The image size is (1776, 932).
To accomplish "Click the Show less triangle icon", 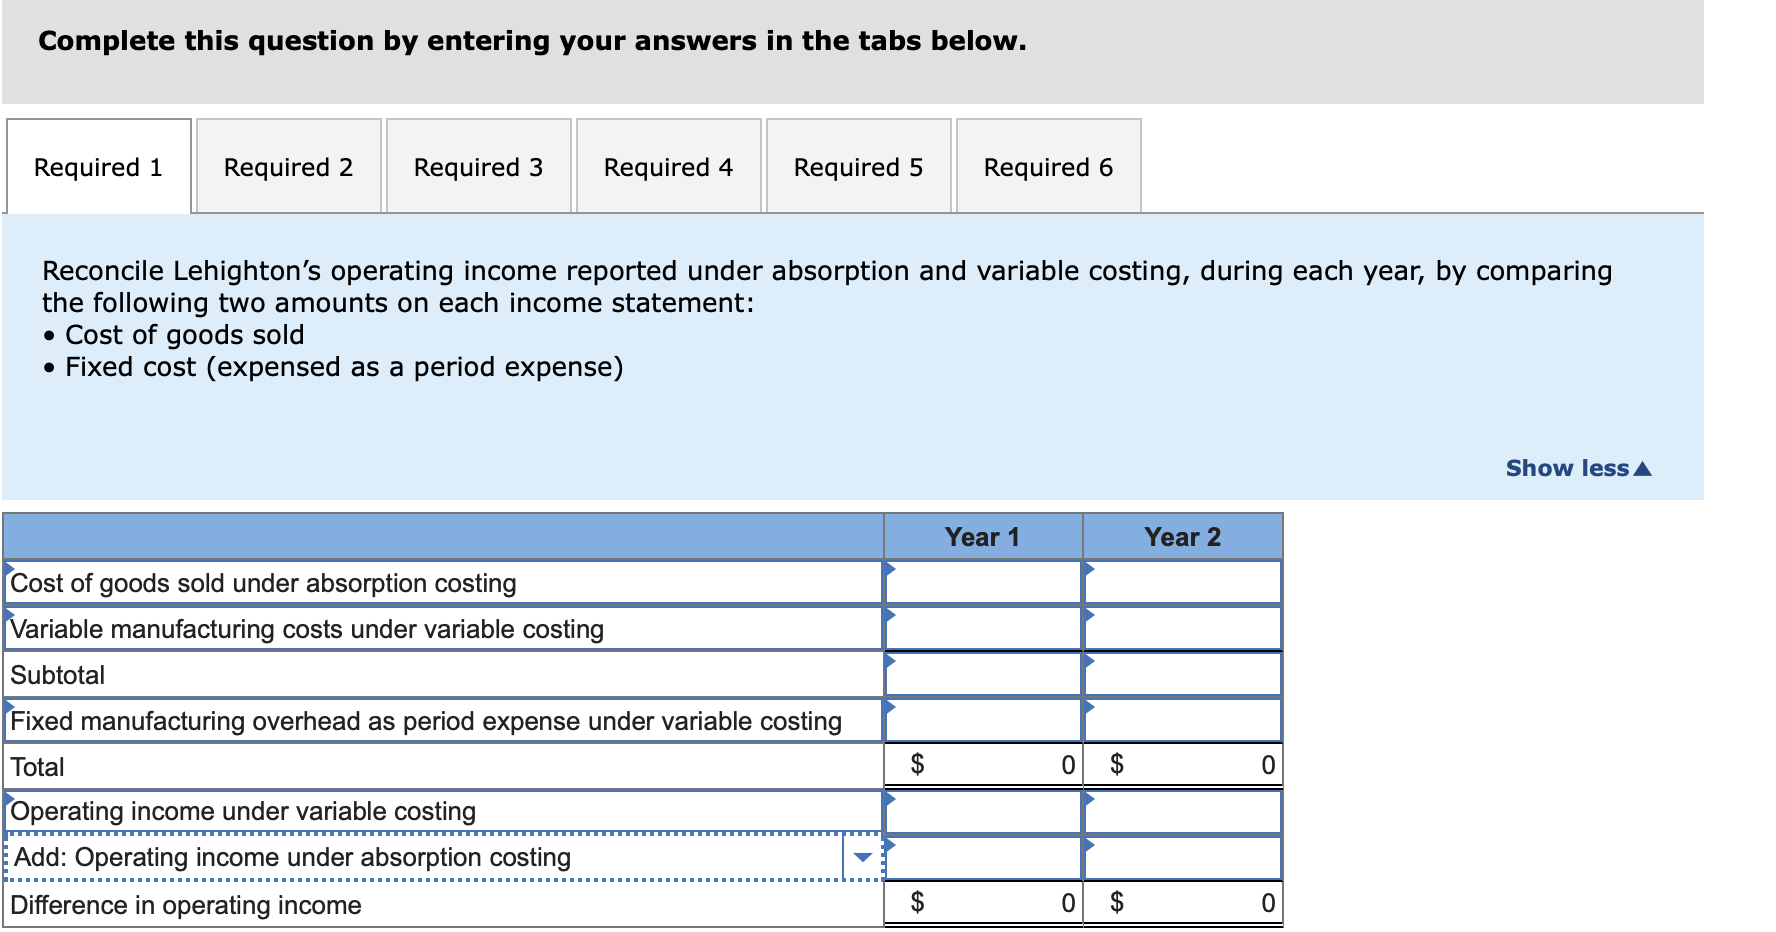I will point(1643,466).
